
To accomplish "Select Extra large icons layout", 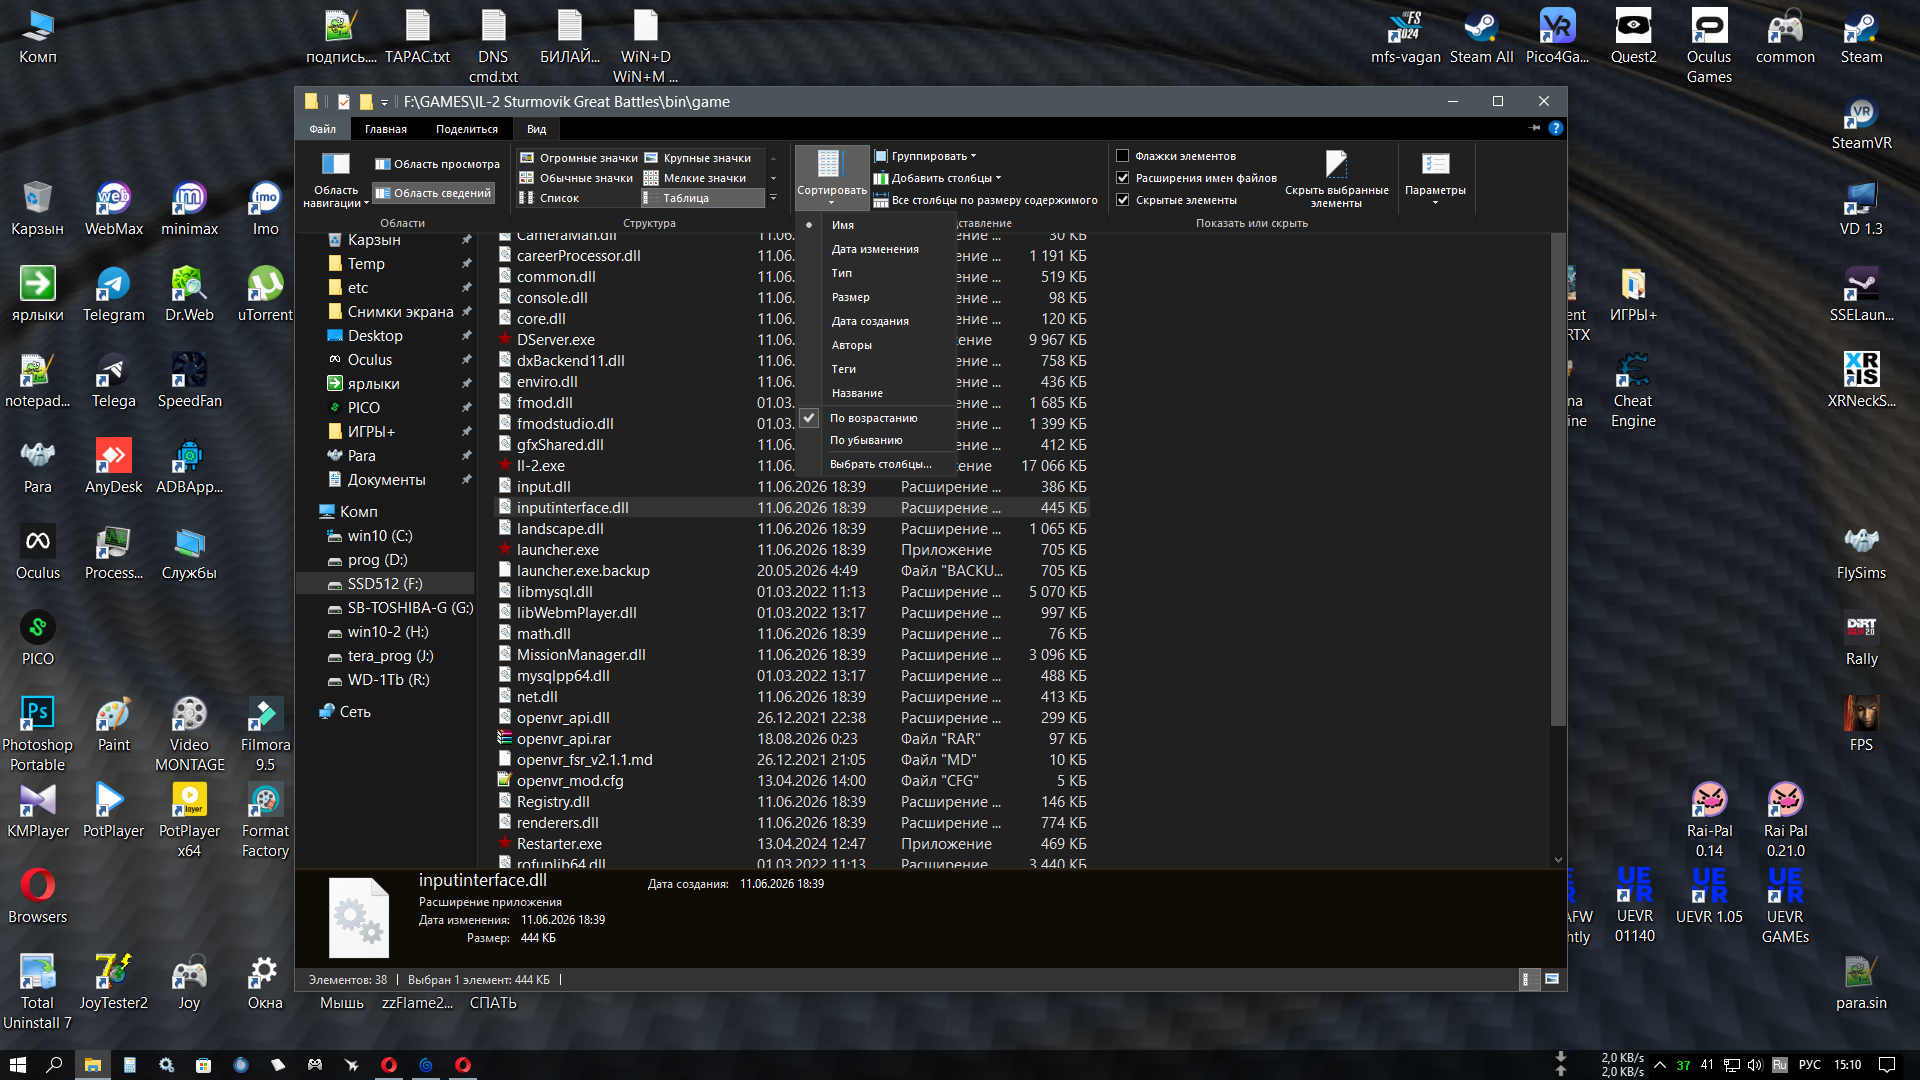I will tap(579, 158).
